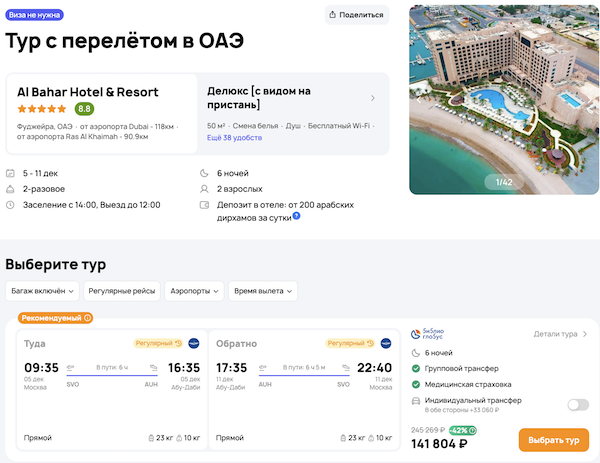600x463 pixels.
Task: Click the -42% discount badge
Action: (x=463, y=431)
